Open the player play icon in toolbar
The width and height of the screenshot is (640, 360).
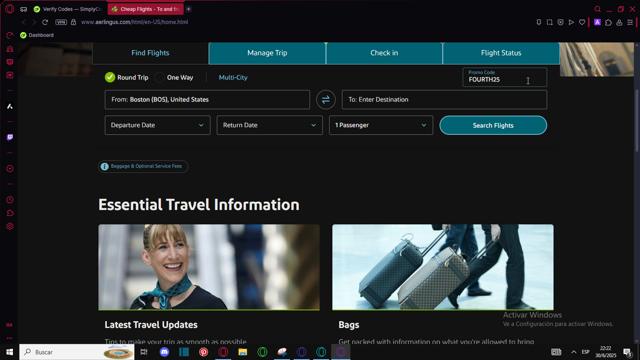pos(571,22)
